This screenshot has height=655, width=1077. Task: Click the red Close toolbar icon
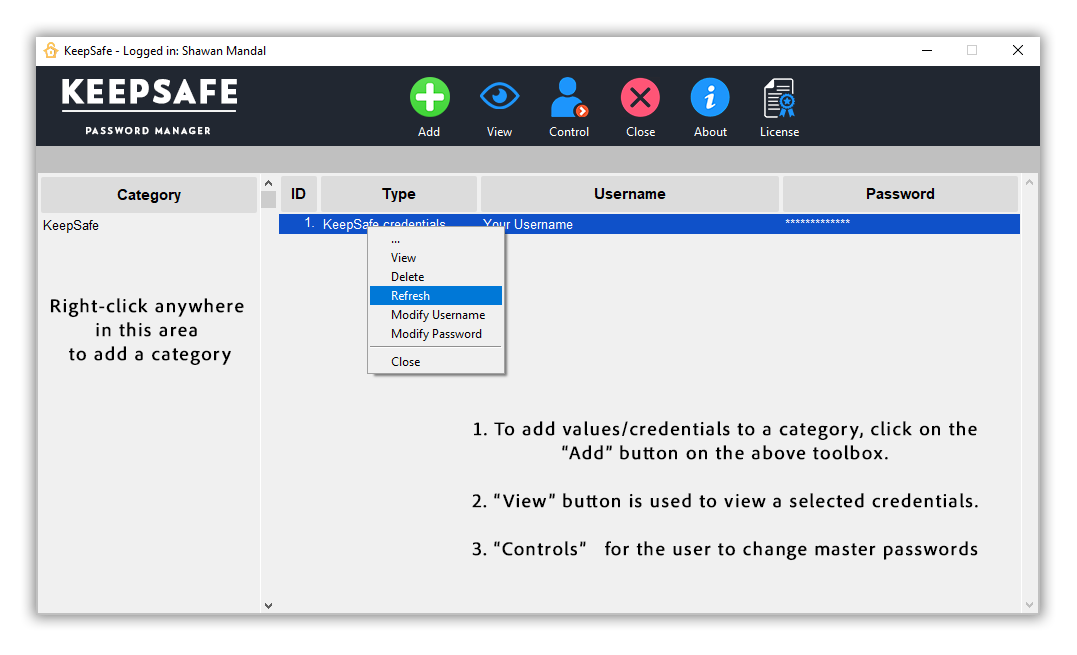pyautogui.click(x=640, y=97)
